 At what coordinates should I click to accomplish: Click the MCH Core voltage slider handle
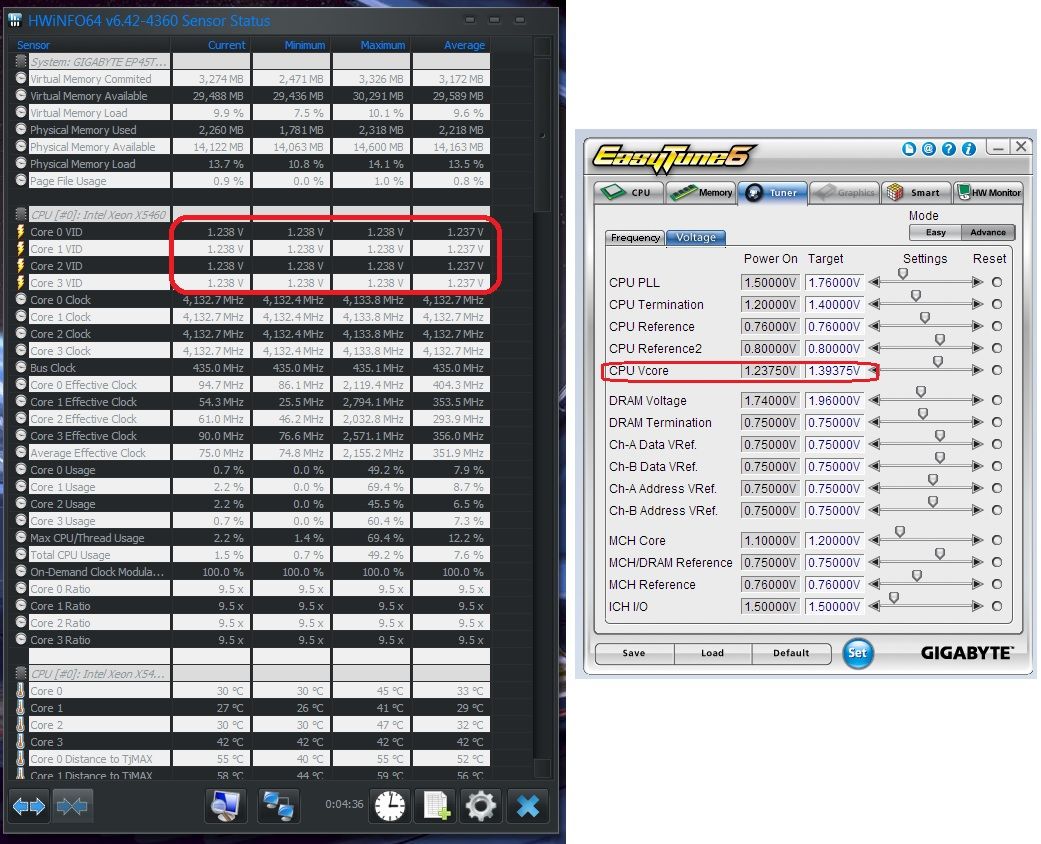pos(900,531)
